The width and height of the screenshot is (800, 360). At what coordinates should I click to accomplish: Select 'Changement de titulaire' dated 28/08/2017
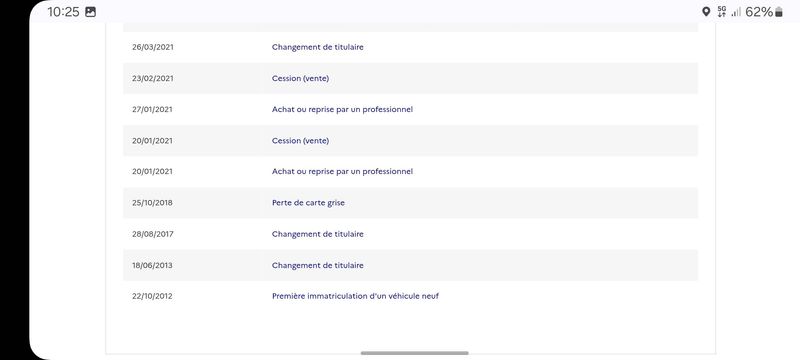coord(318,234)
